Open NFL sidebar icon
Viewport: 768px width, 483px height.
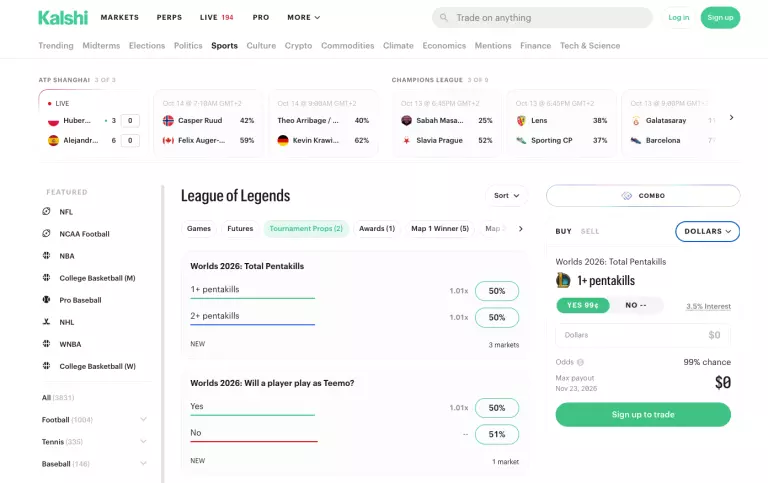[x=47, y=212]
